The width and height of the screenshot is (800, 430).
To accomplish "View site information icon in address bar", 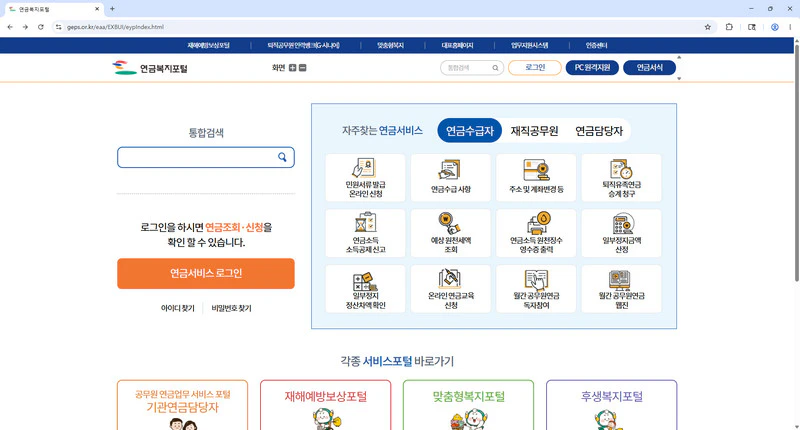I will pyautogui.click(x=59, y=27).
